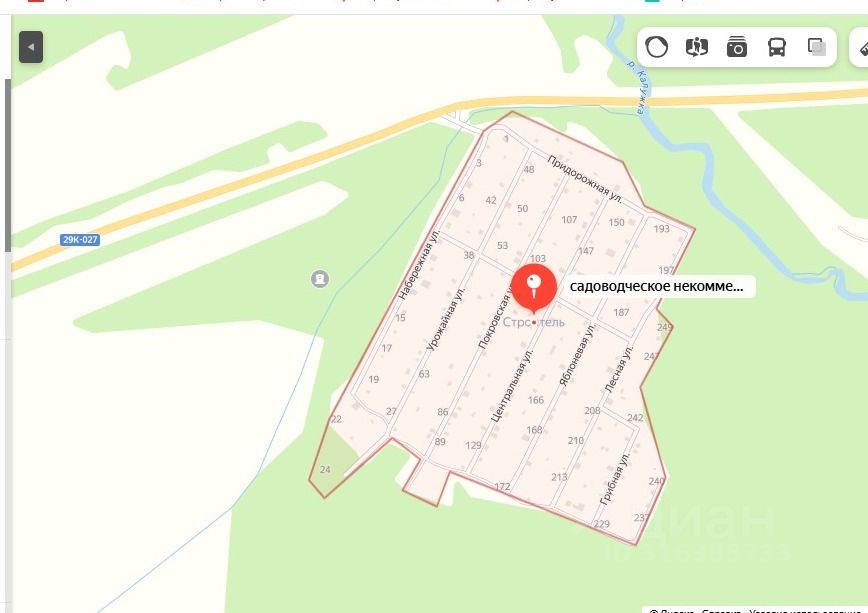Click house number 193 on map

click(662, 229)
